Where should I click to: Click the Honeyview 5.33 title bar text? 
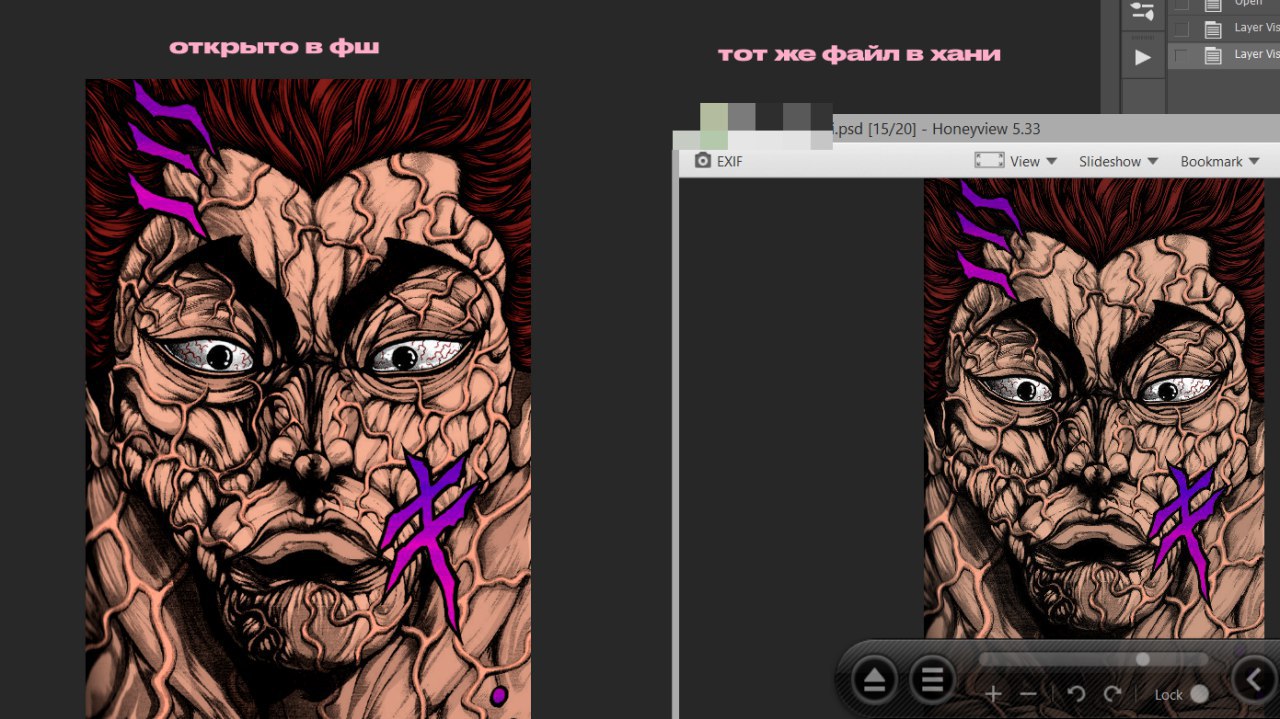pyautogui.click(x=986, y=129)
